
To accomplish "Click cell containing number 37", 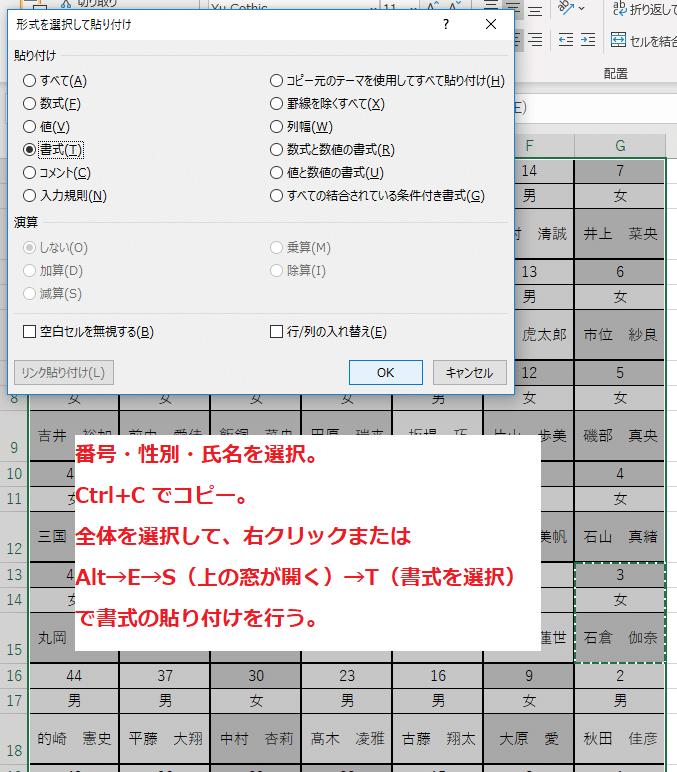I will tap(165, 676).
